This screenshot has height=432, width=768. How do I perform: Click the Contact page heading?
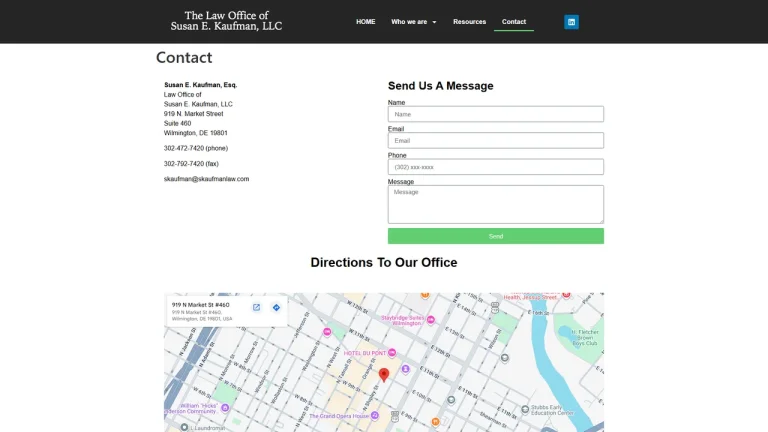[184, 57]
